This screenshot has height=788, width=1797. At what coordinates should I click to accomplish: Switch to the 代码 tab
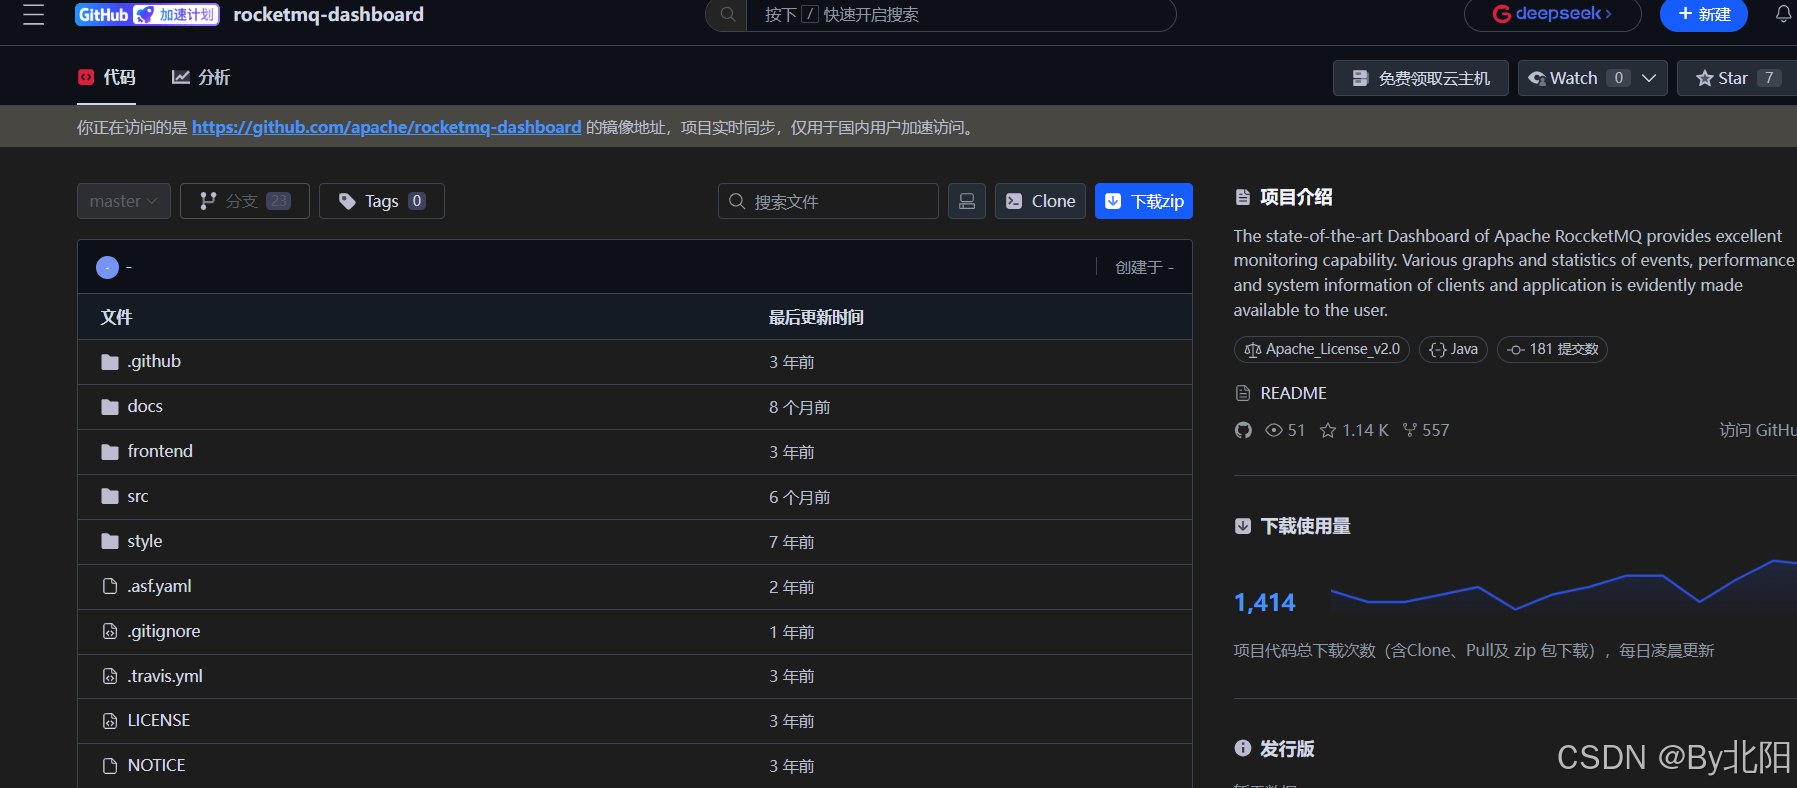pyautogui.click(x=107, y=77)
